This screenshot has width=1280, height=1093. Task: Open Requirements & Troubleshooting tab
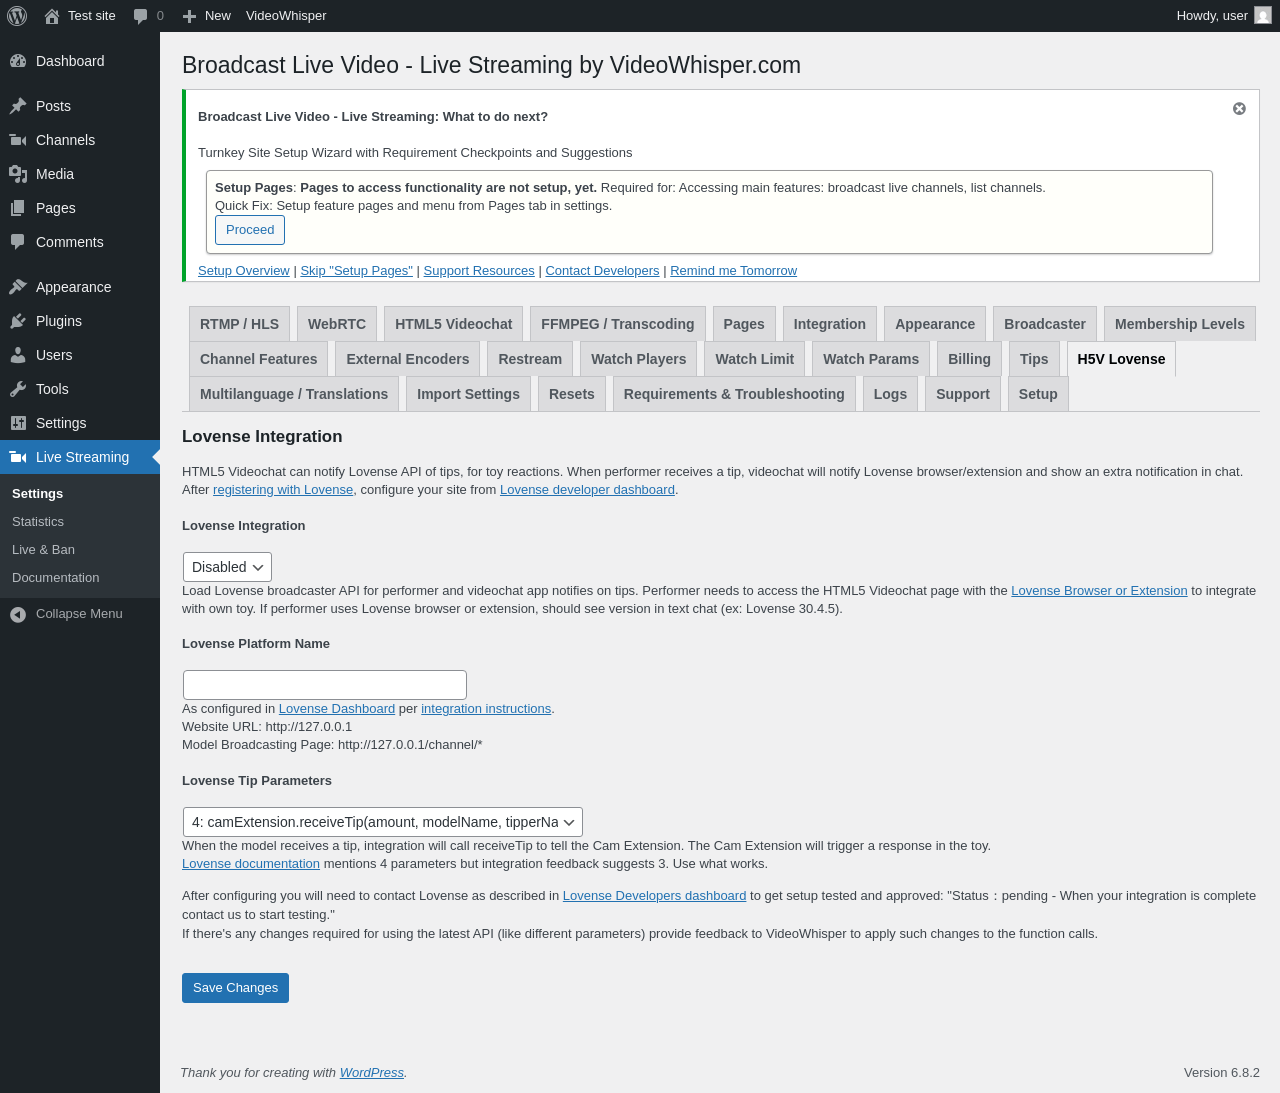tap(734, 394)
